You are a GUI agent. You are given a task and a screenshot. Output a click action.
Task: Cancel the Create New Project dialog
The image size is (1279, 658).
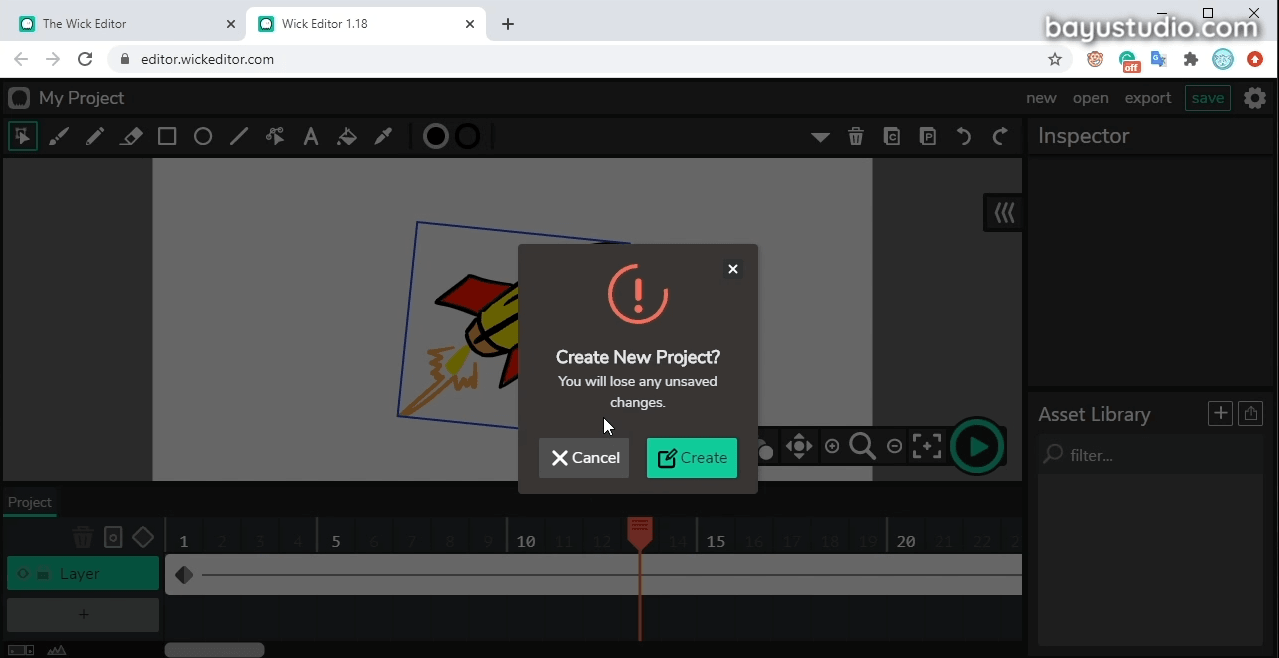click(584, 457)
